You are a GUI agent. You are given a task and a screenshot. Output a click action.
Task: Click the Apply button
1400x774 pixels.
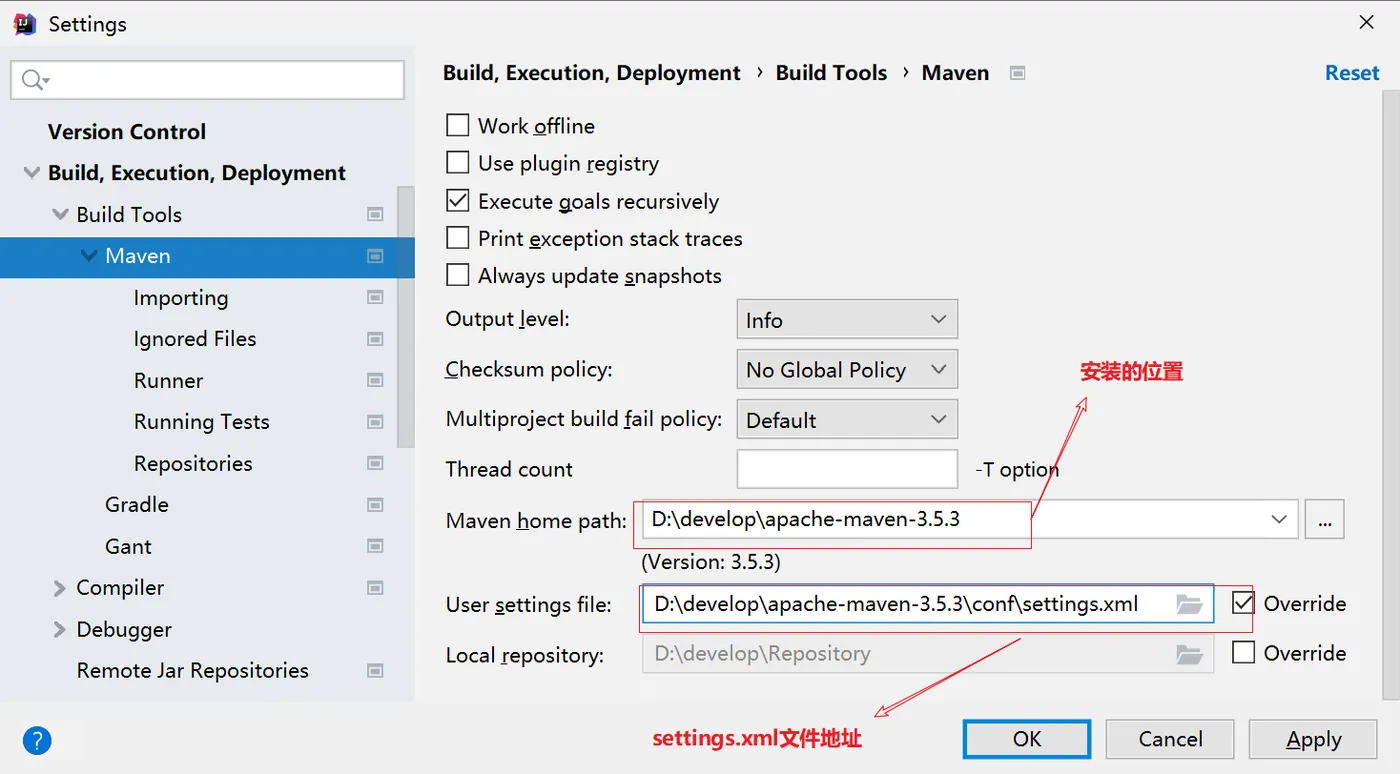pyautogui.click(x=1313, y=739)
